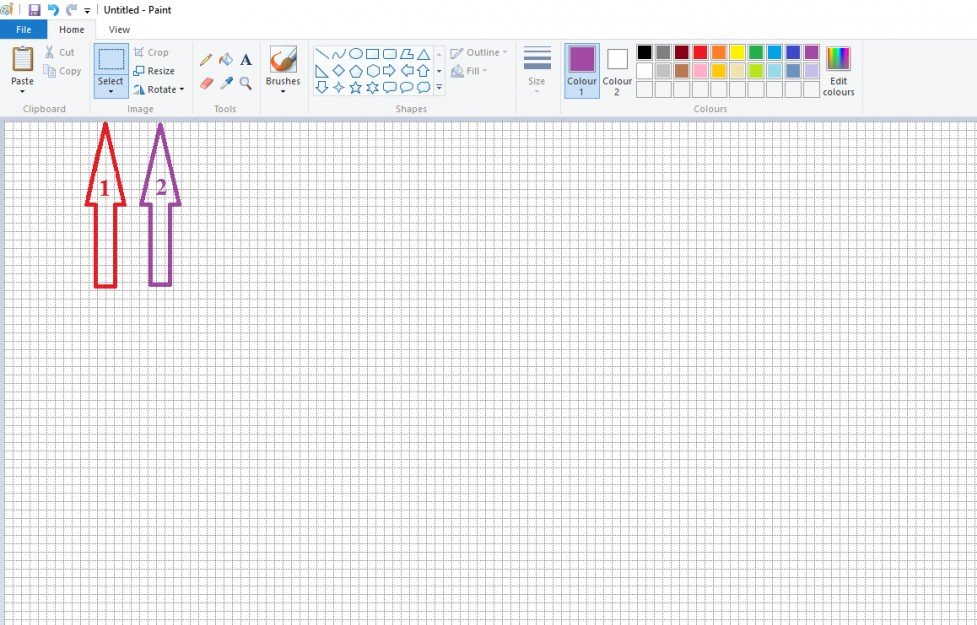Choose the Left arrow shape
977x625 pixels.
click(x=407, y=70)
